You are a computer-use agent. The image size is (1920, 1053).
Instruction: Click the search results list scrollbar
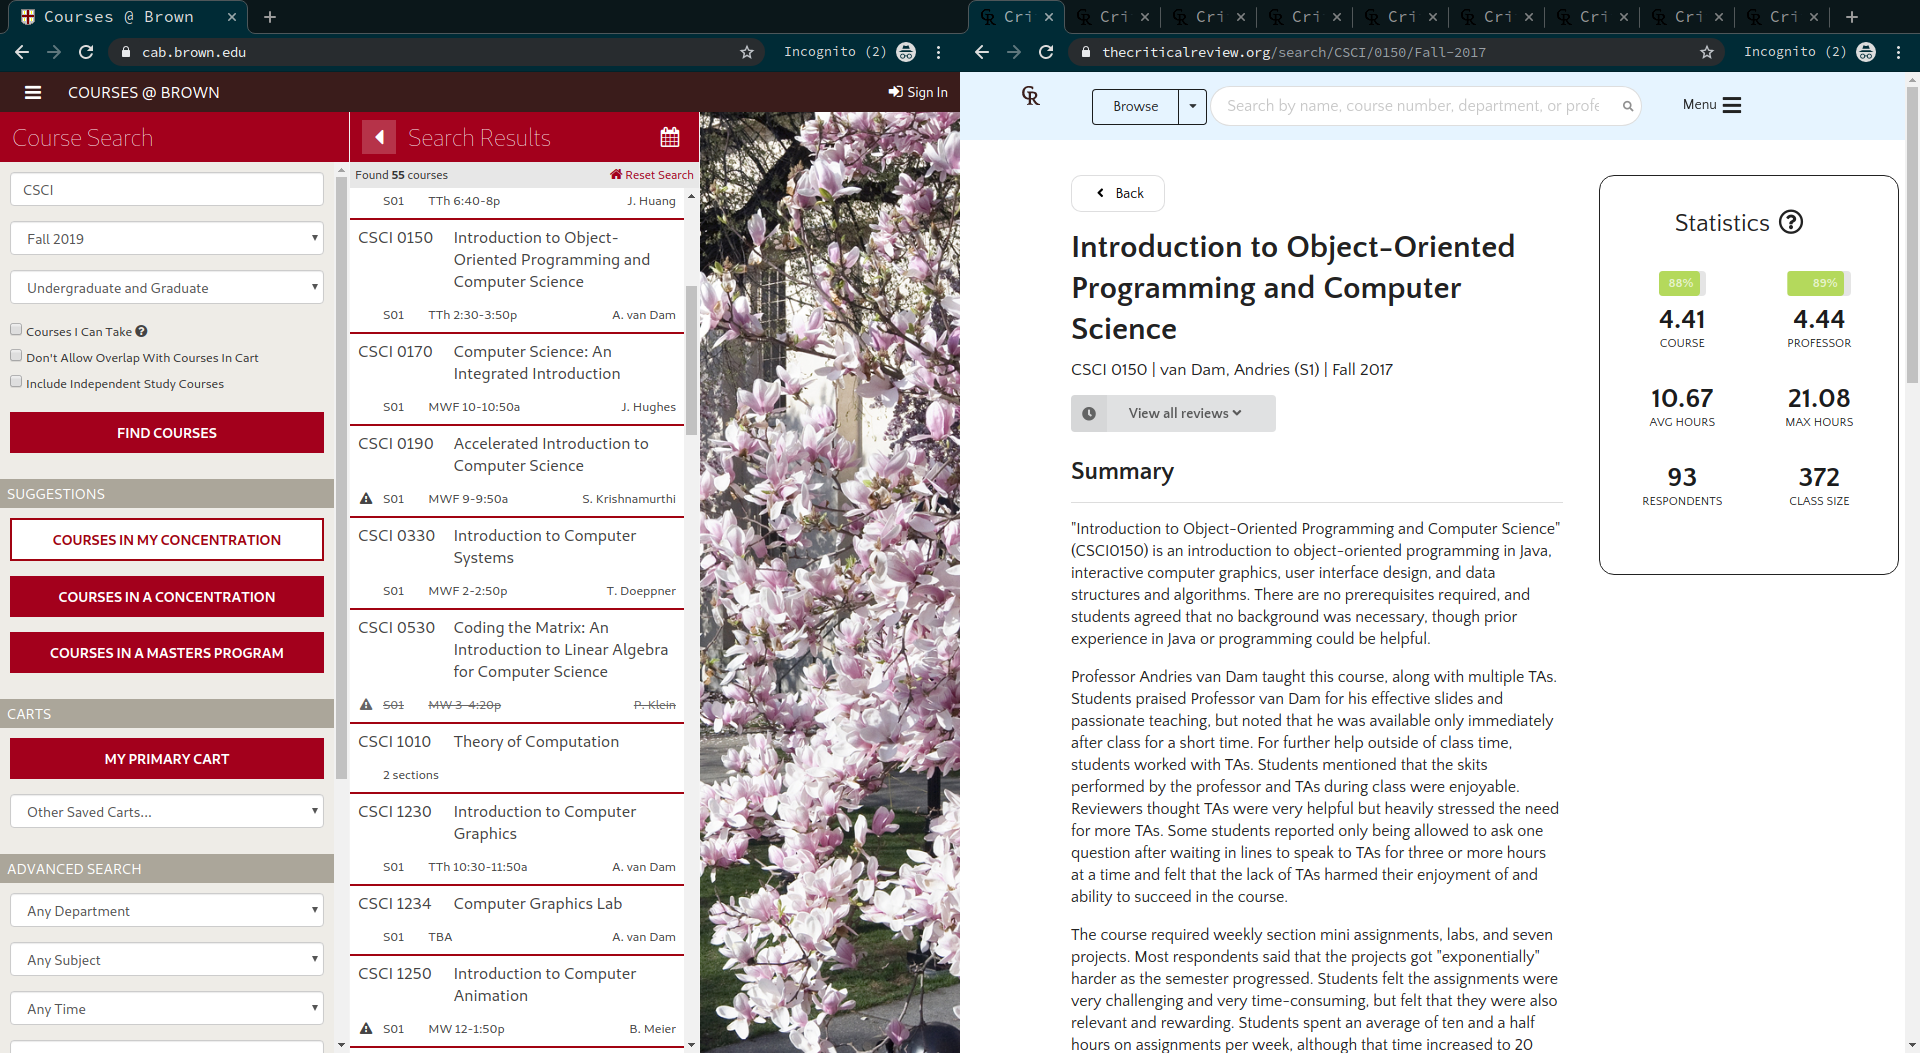(x=691, y=360)
